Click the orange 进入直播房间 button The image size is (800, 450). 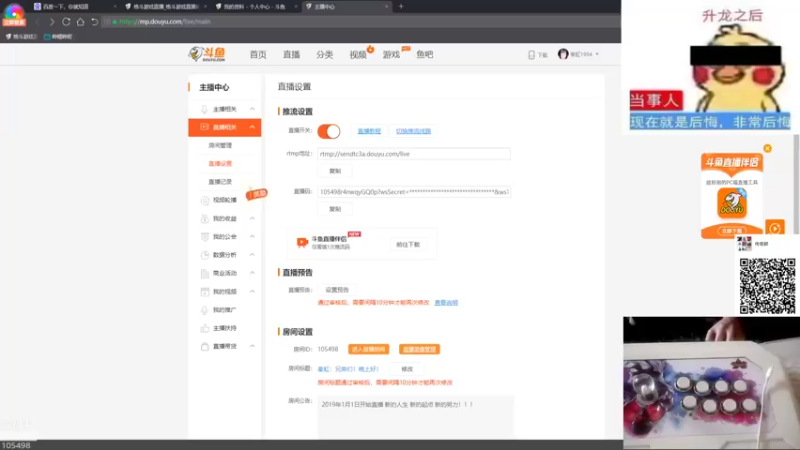(368, 349)
